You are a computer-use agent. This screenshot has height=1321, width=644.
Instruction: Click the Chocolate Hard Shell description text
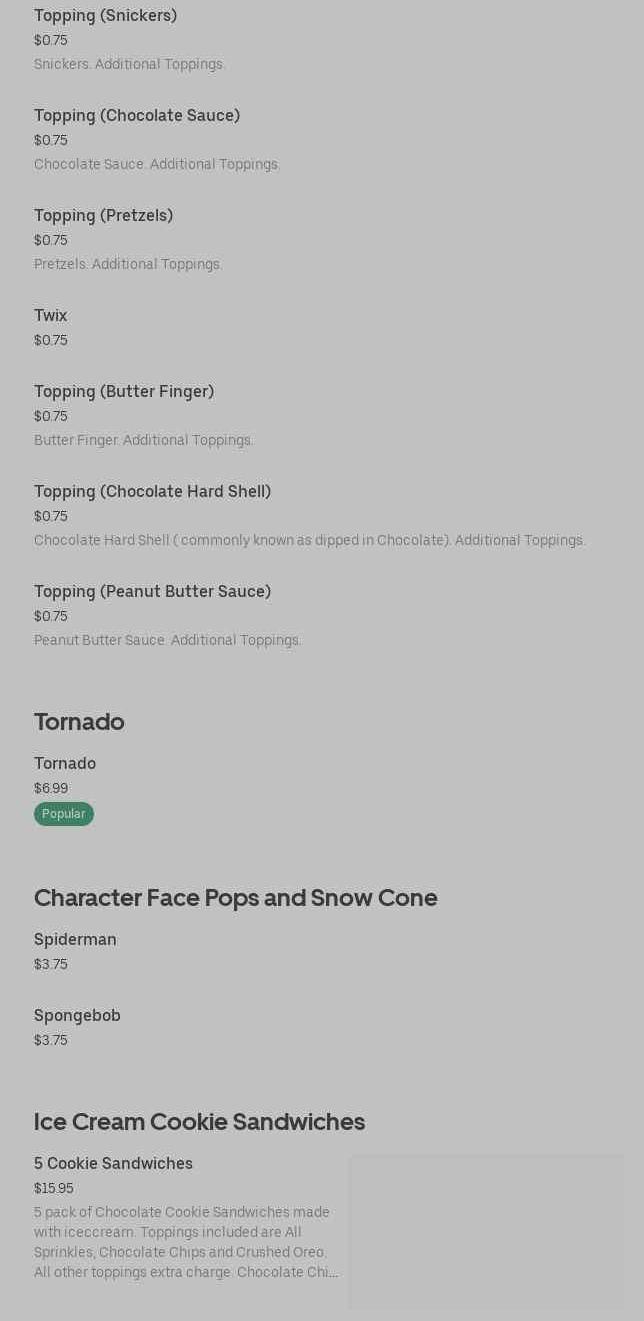pos(309,541)
